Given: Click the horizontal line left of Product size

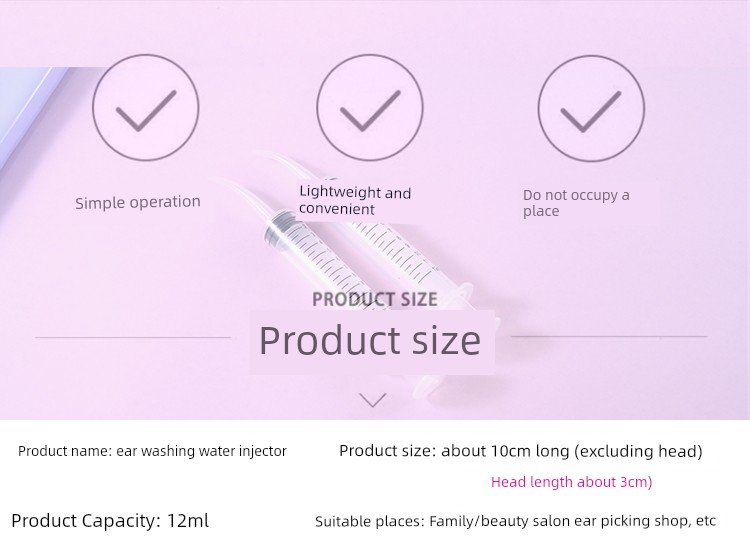Looking at the screenshot, I should [x=133, y=337].
